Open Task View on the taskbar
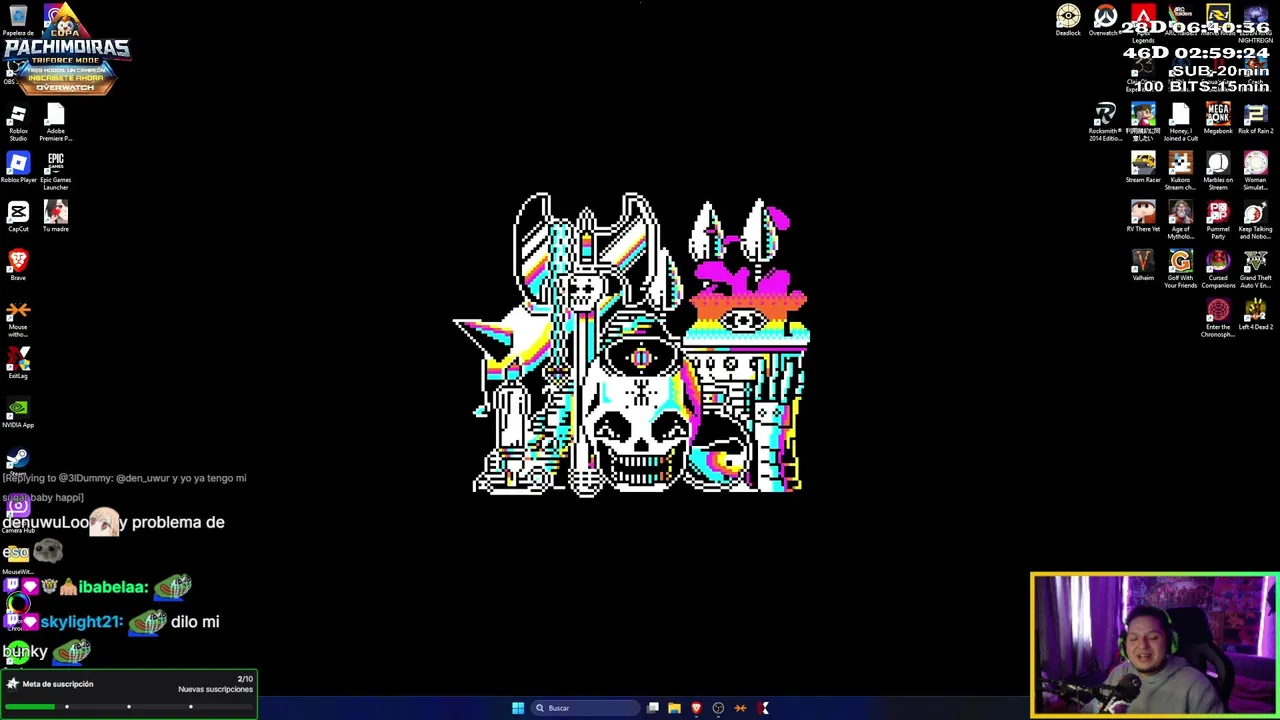 [653, 708]
